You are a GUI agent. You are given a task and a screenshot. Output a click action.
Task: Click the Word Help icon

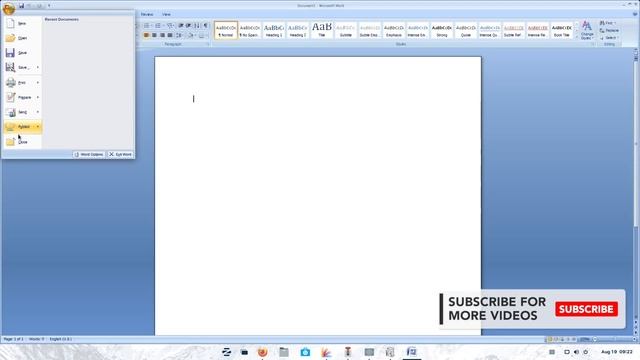pos(635,14)
